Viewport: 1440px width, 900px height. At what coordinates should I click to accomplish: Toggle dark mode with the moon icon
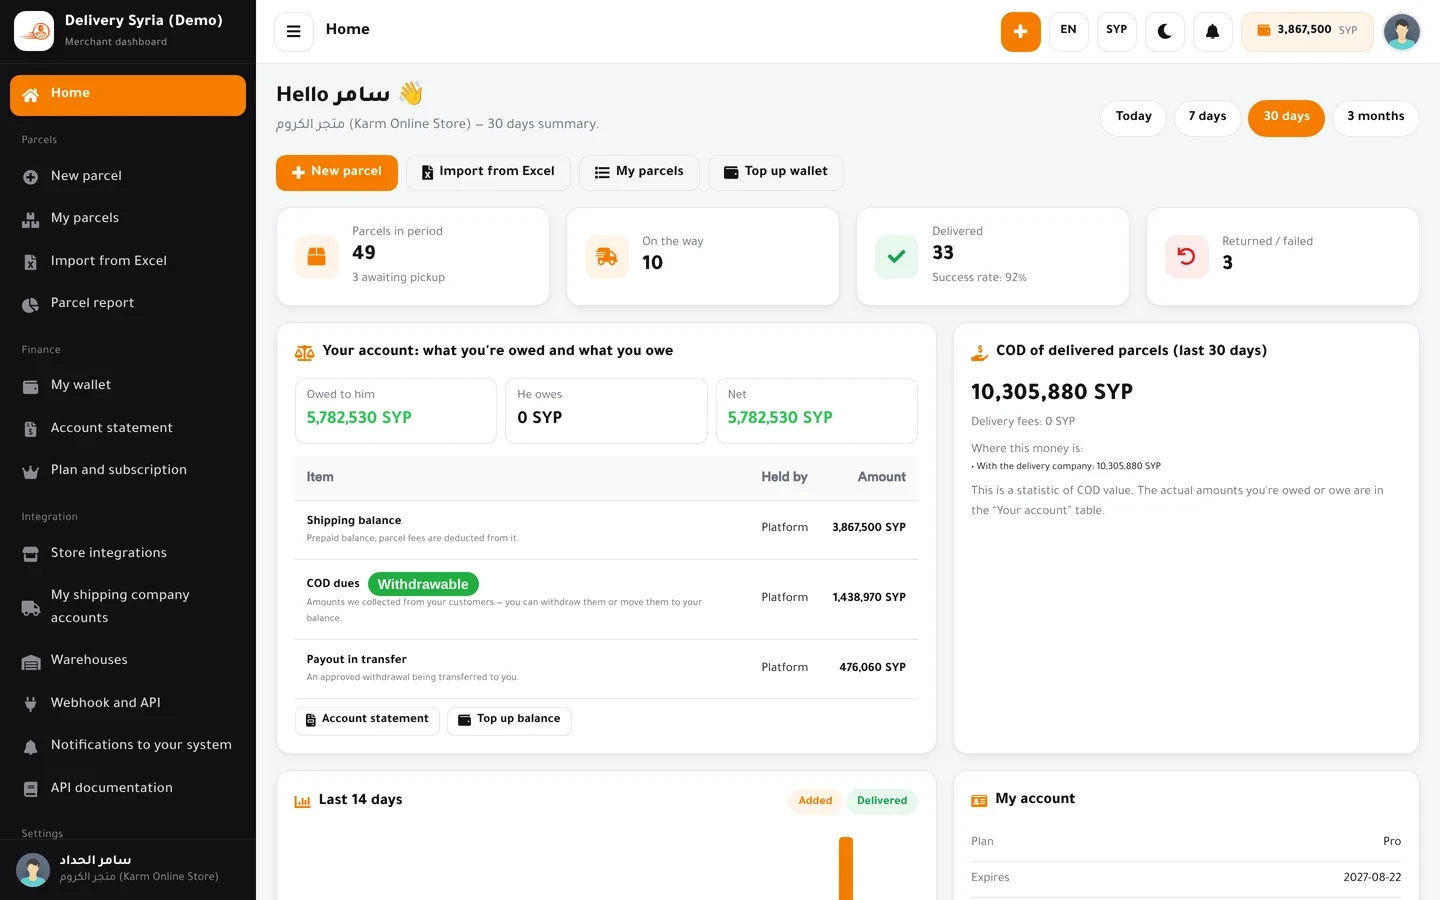tap(1165, 31)
